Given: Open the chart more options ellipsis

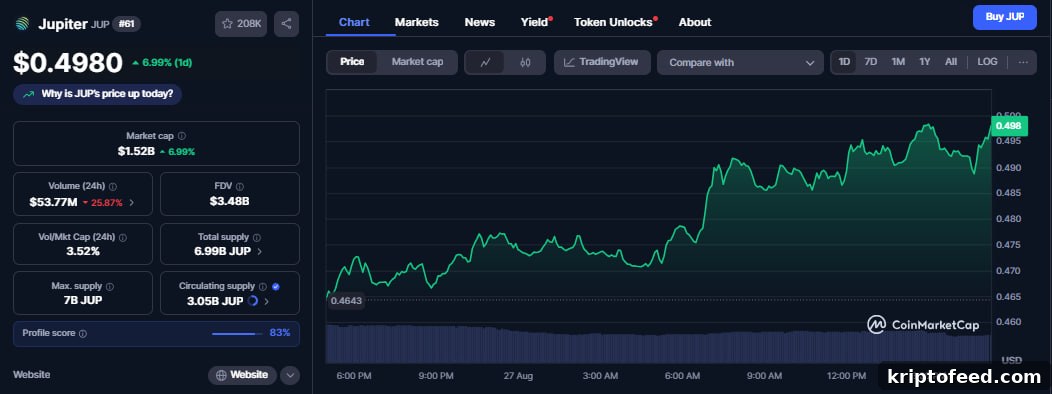Looking at the screenshot, I should pyautogui.click(x=1023, y=62).
